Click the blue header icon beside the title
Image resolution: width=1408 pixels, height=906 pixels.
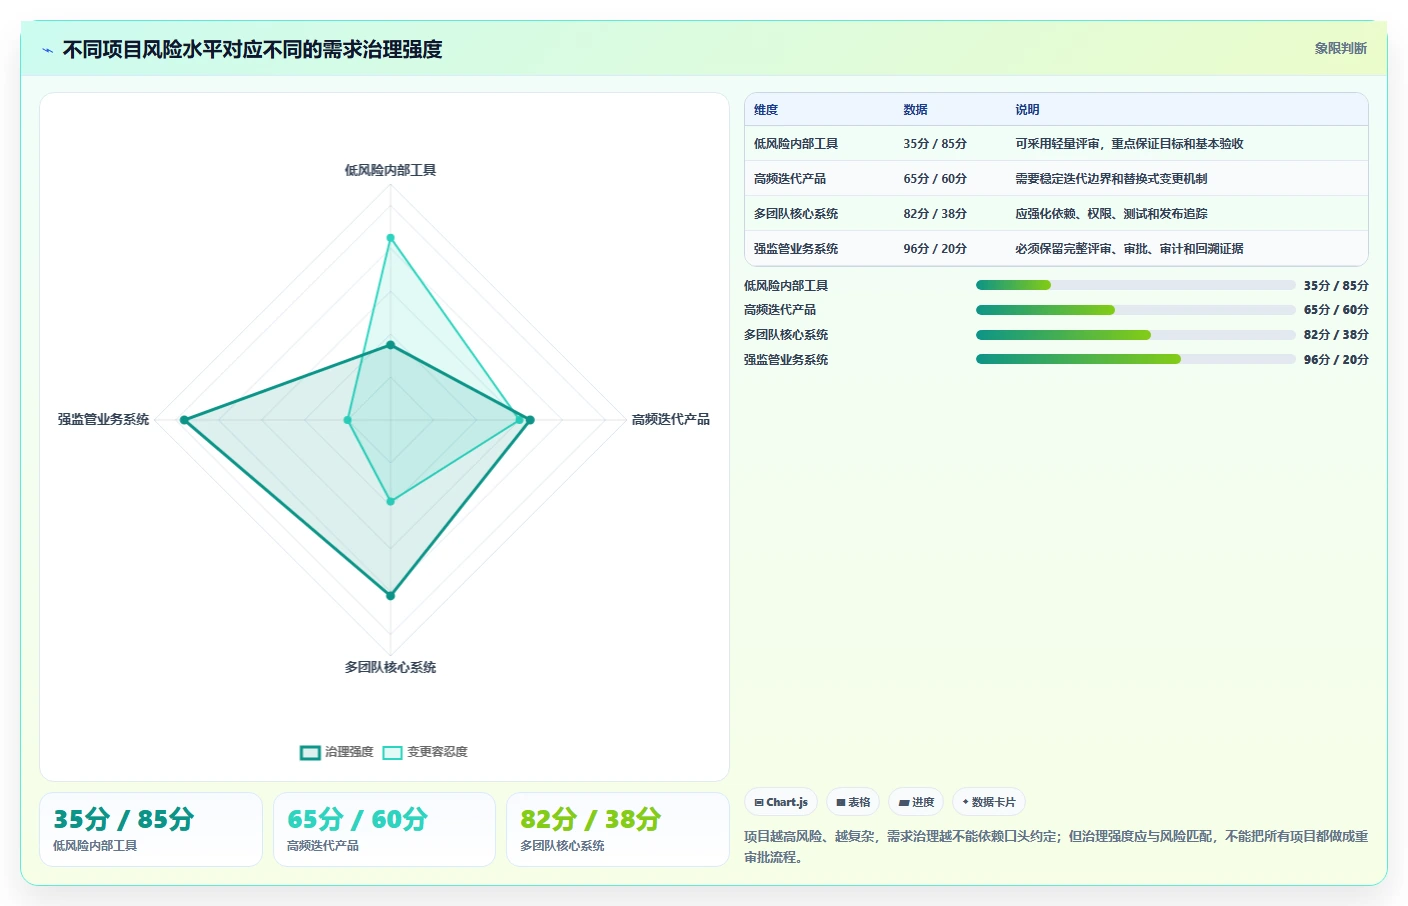(47, 50)
